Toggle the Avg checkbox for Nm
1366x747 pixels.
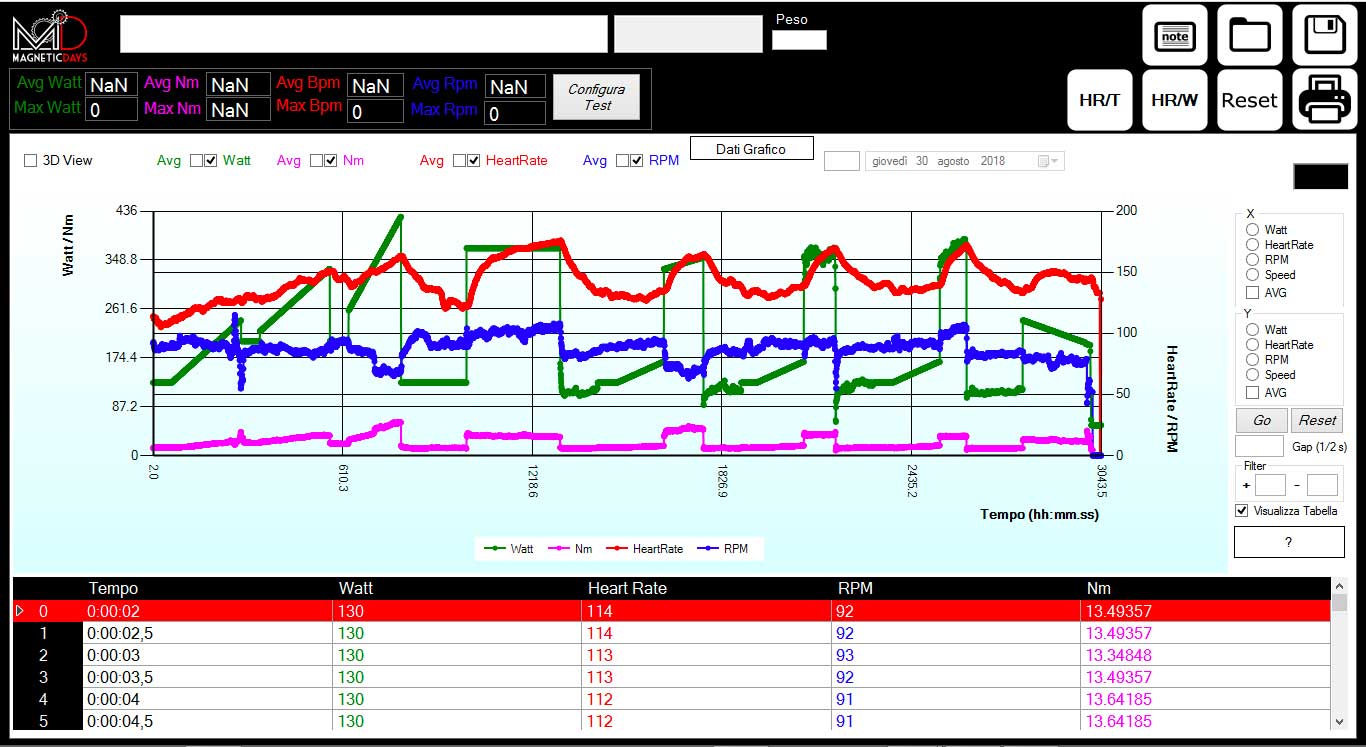click(317, 161)
